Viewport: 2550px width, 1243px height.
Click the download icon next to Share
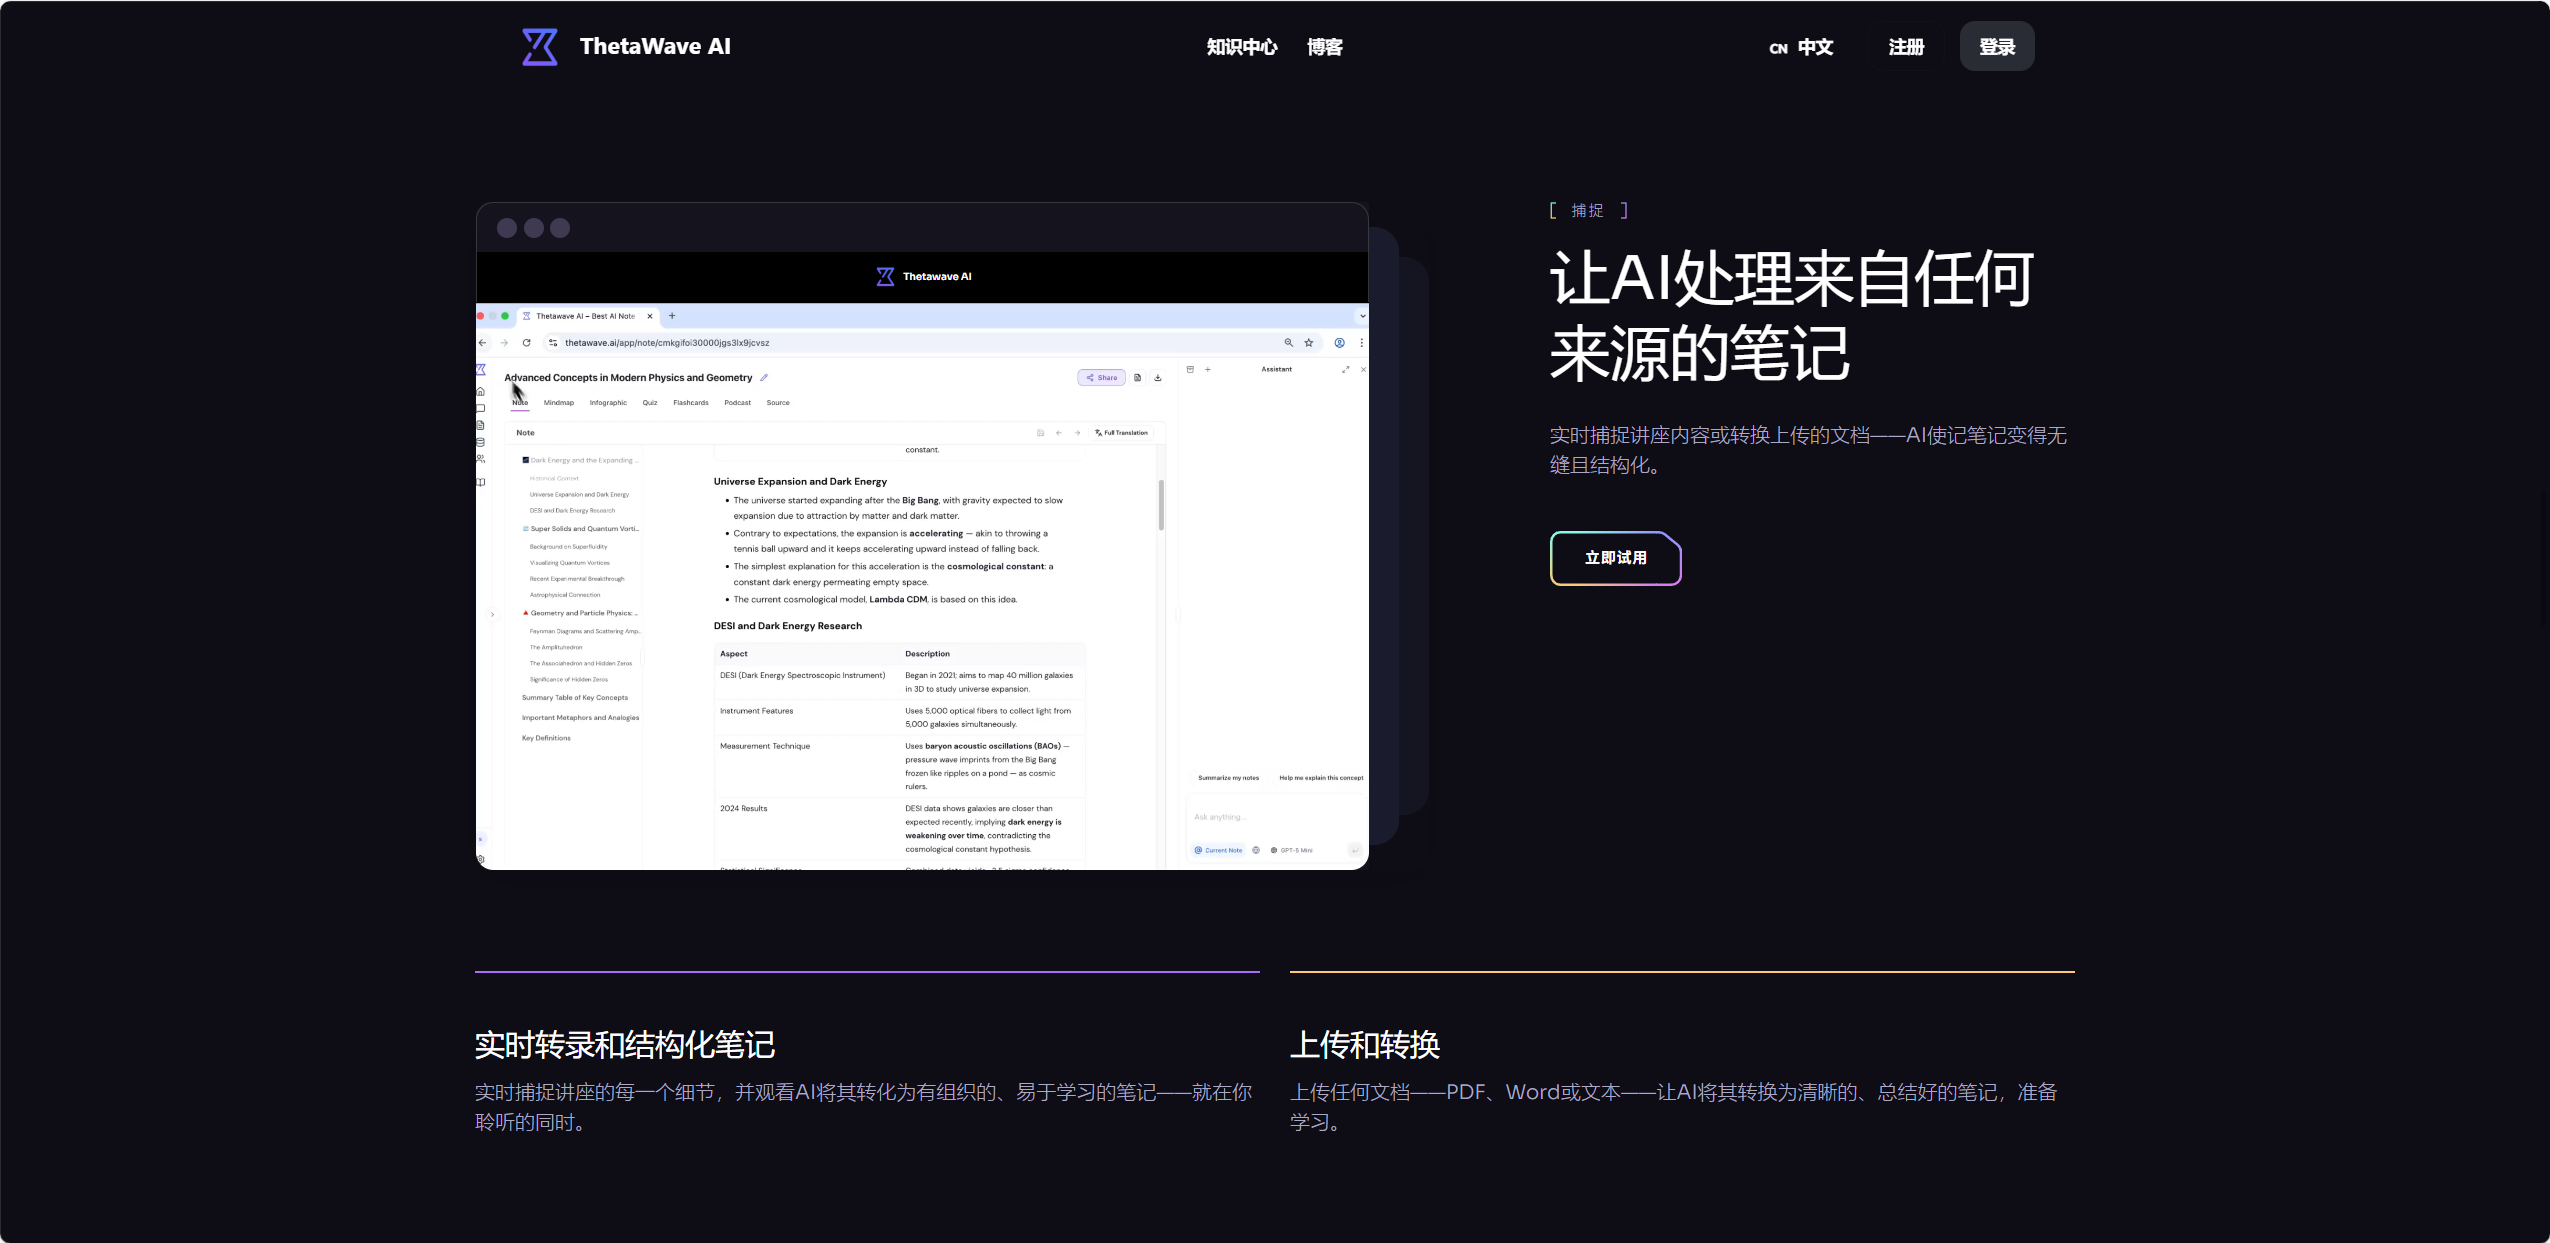[x=1158, y=378]
